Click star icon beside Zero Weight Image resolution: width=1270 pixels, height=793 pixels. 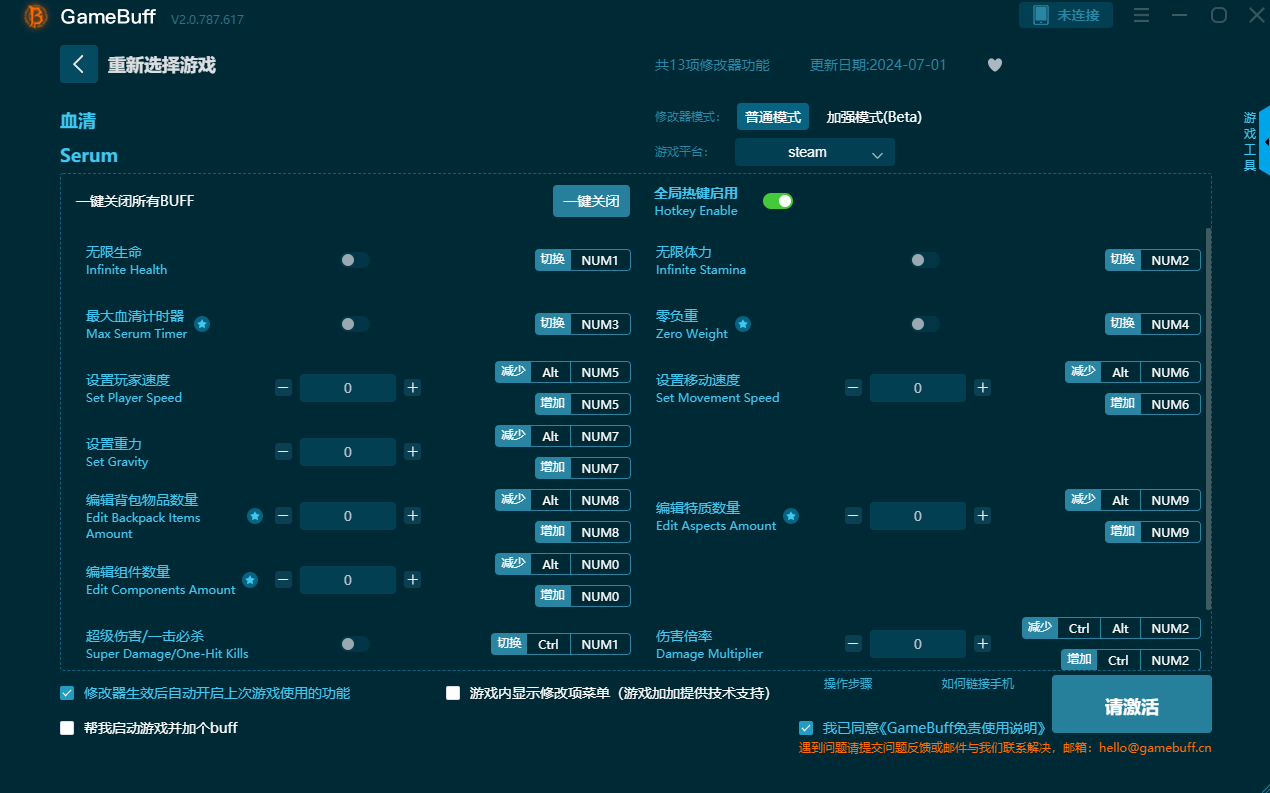743,324
